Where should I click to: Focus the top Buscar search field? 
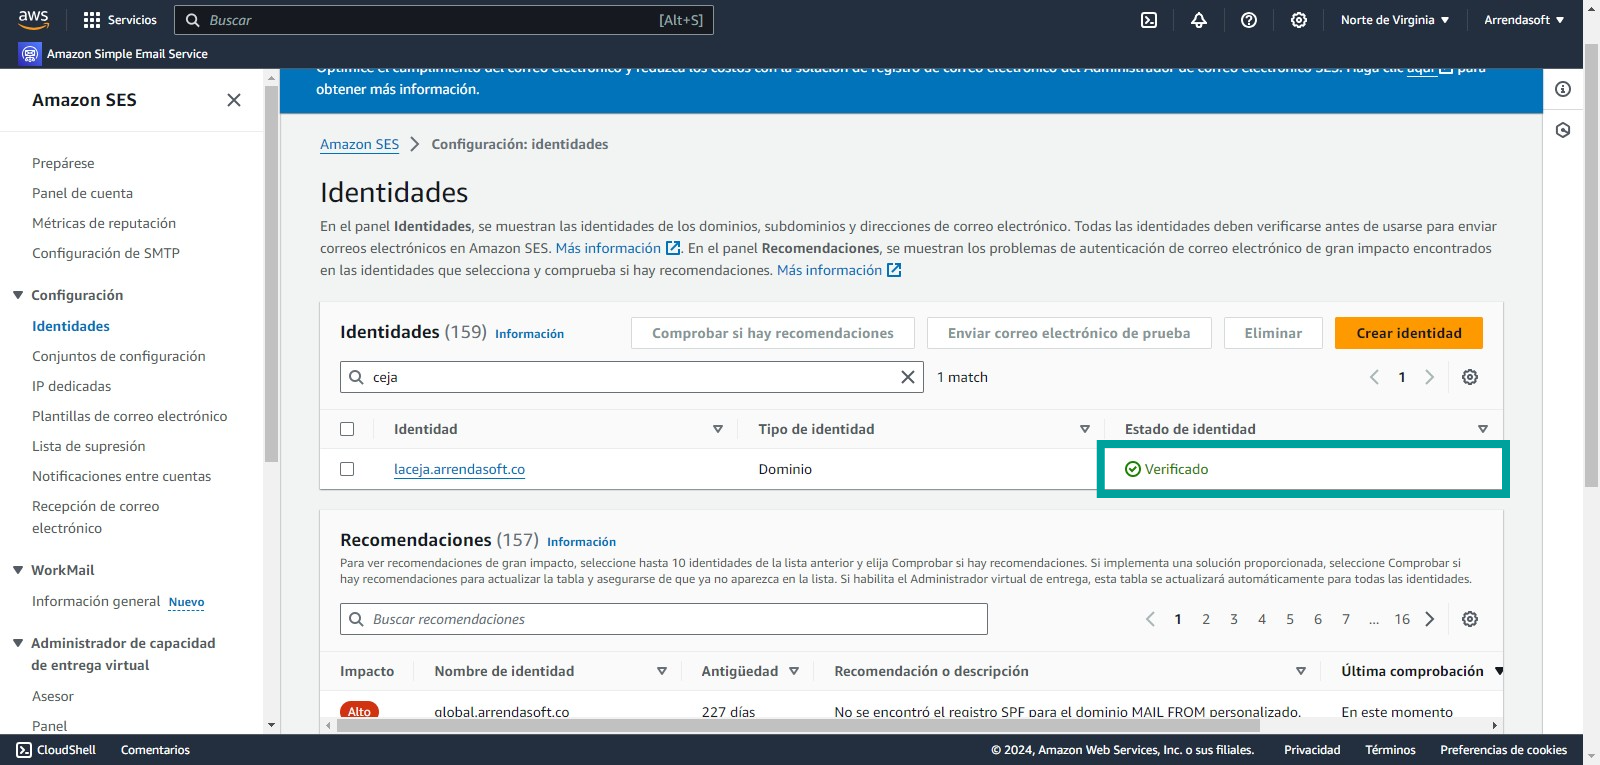pyautogui.click(x=444, y=20)
